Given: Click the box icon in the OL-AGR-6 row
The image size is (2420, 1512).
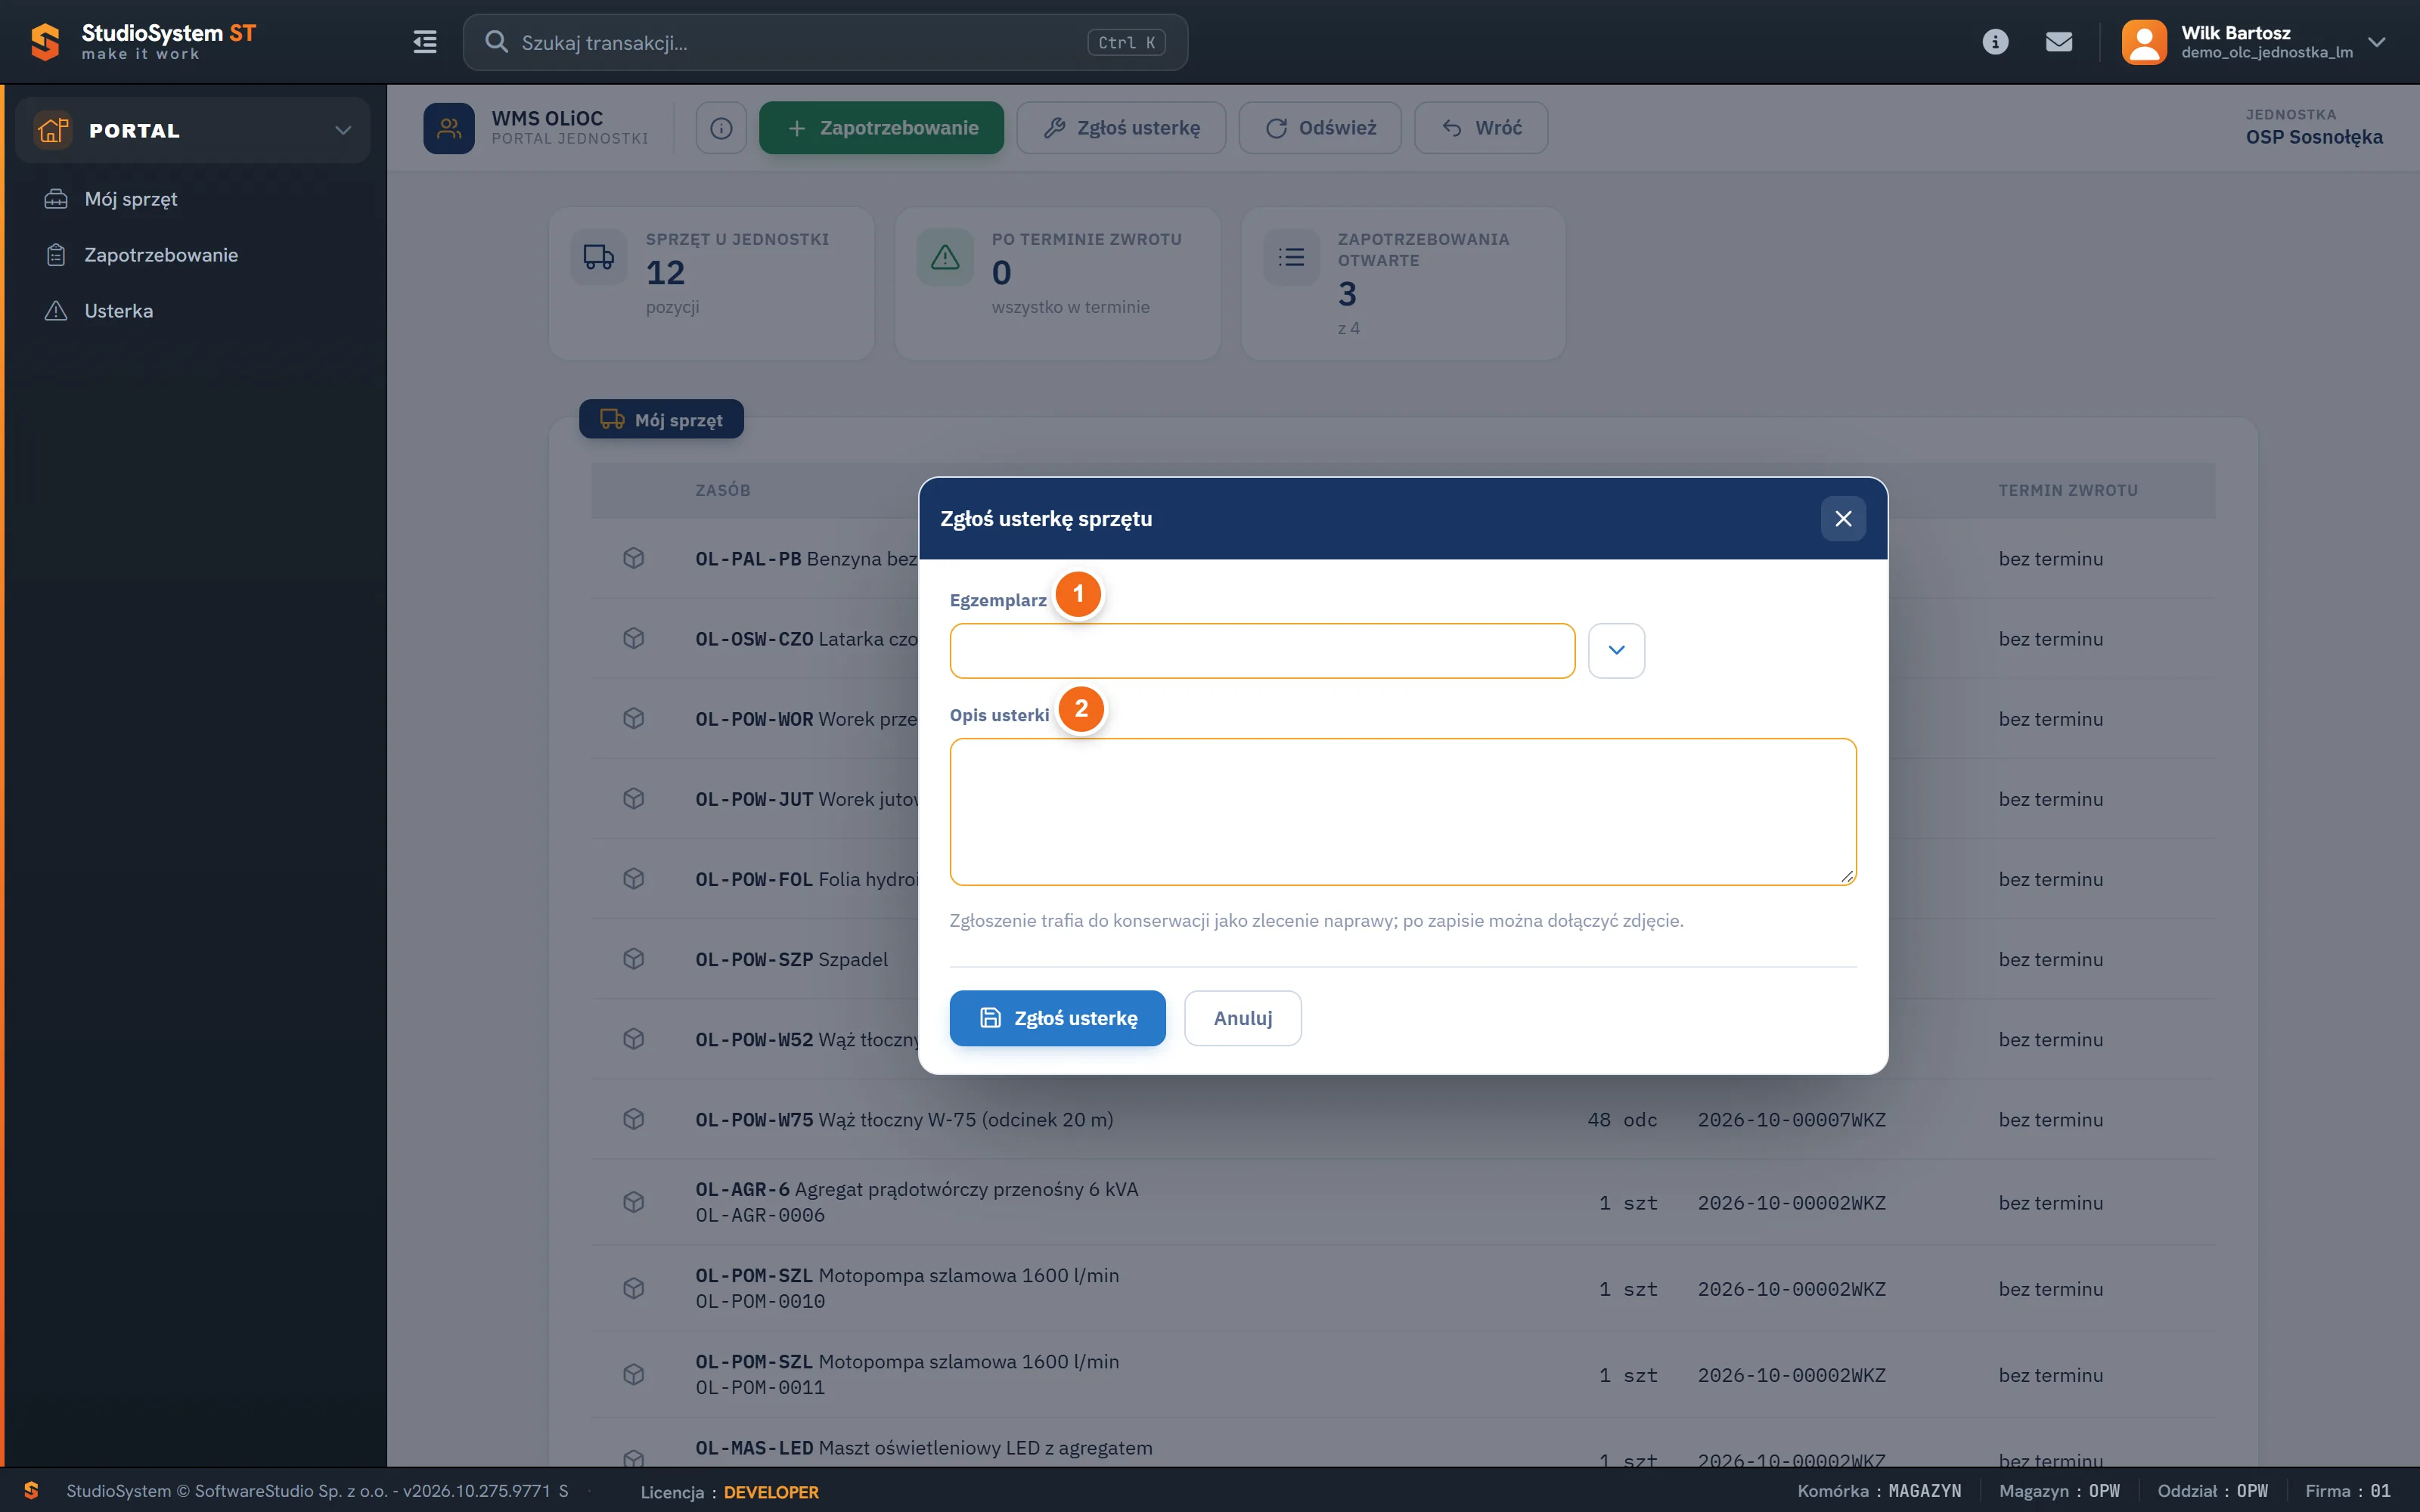Looking at the screenshot, I should [x=633, y=1202].
